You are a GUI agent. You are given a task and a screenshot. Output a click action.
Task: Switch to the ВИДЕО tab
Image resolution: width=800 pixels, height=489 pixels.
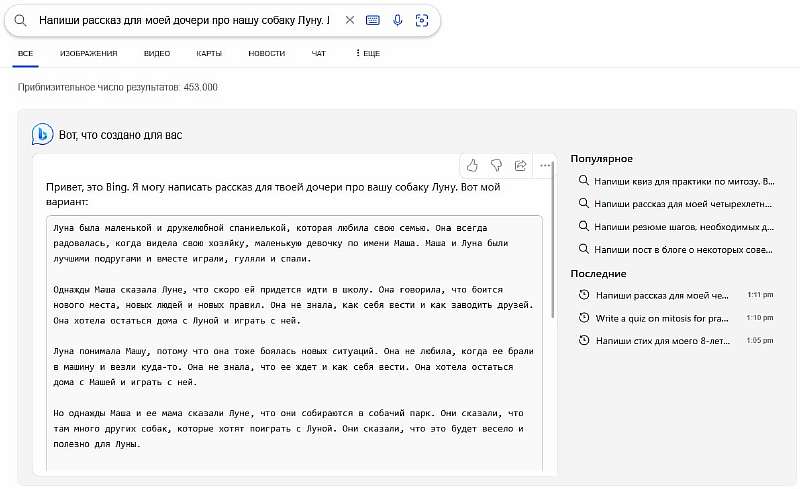156,53
